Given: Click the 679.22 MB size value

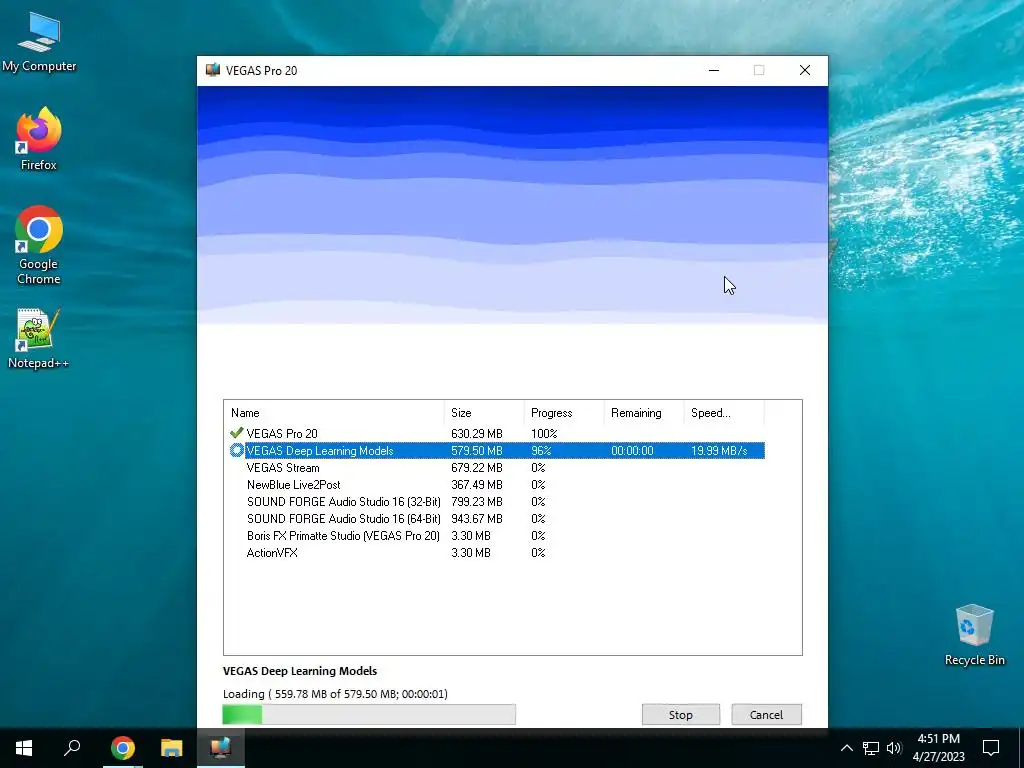Looking at the screenshot, I should (477, 468).
